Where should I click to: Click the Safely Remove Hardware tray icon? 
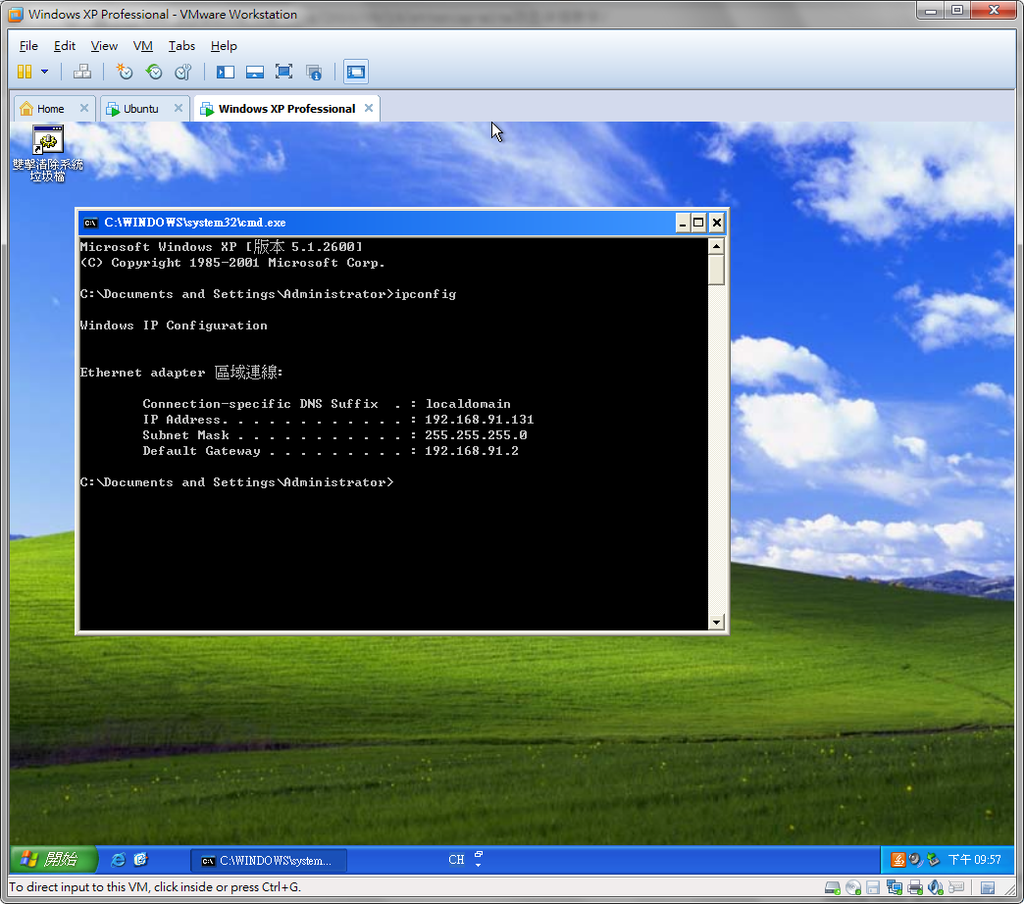934,860
